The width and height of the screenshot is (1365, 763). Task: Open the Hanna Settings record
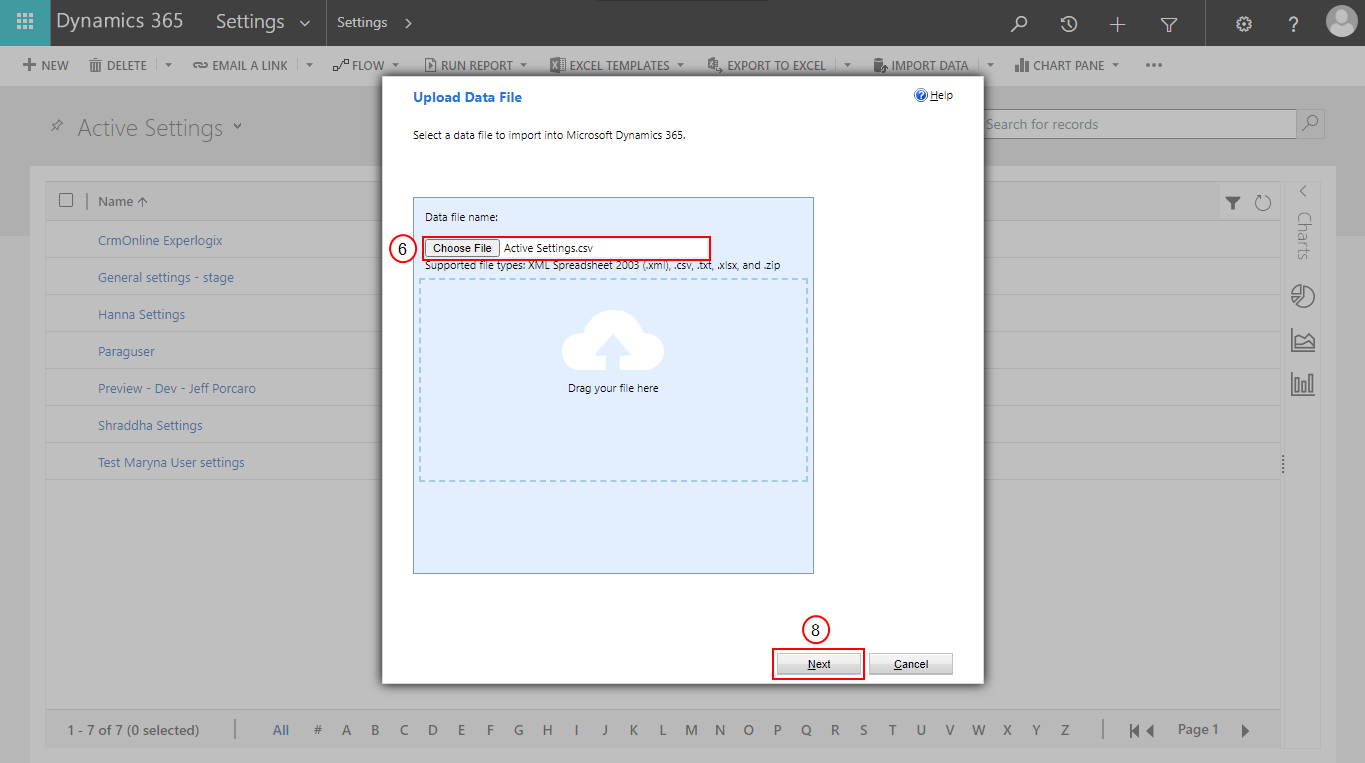tap(141, 314)
